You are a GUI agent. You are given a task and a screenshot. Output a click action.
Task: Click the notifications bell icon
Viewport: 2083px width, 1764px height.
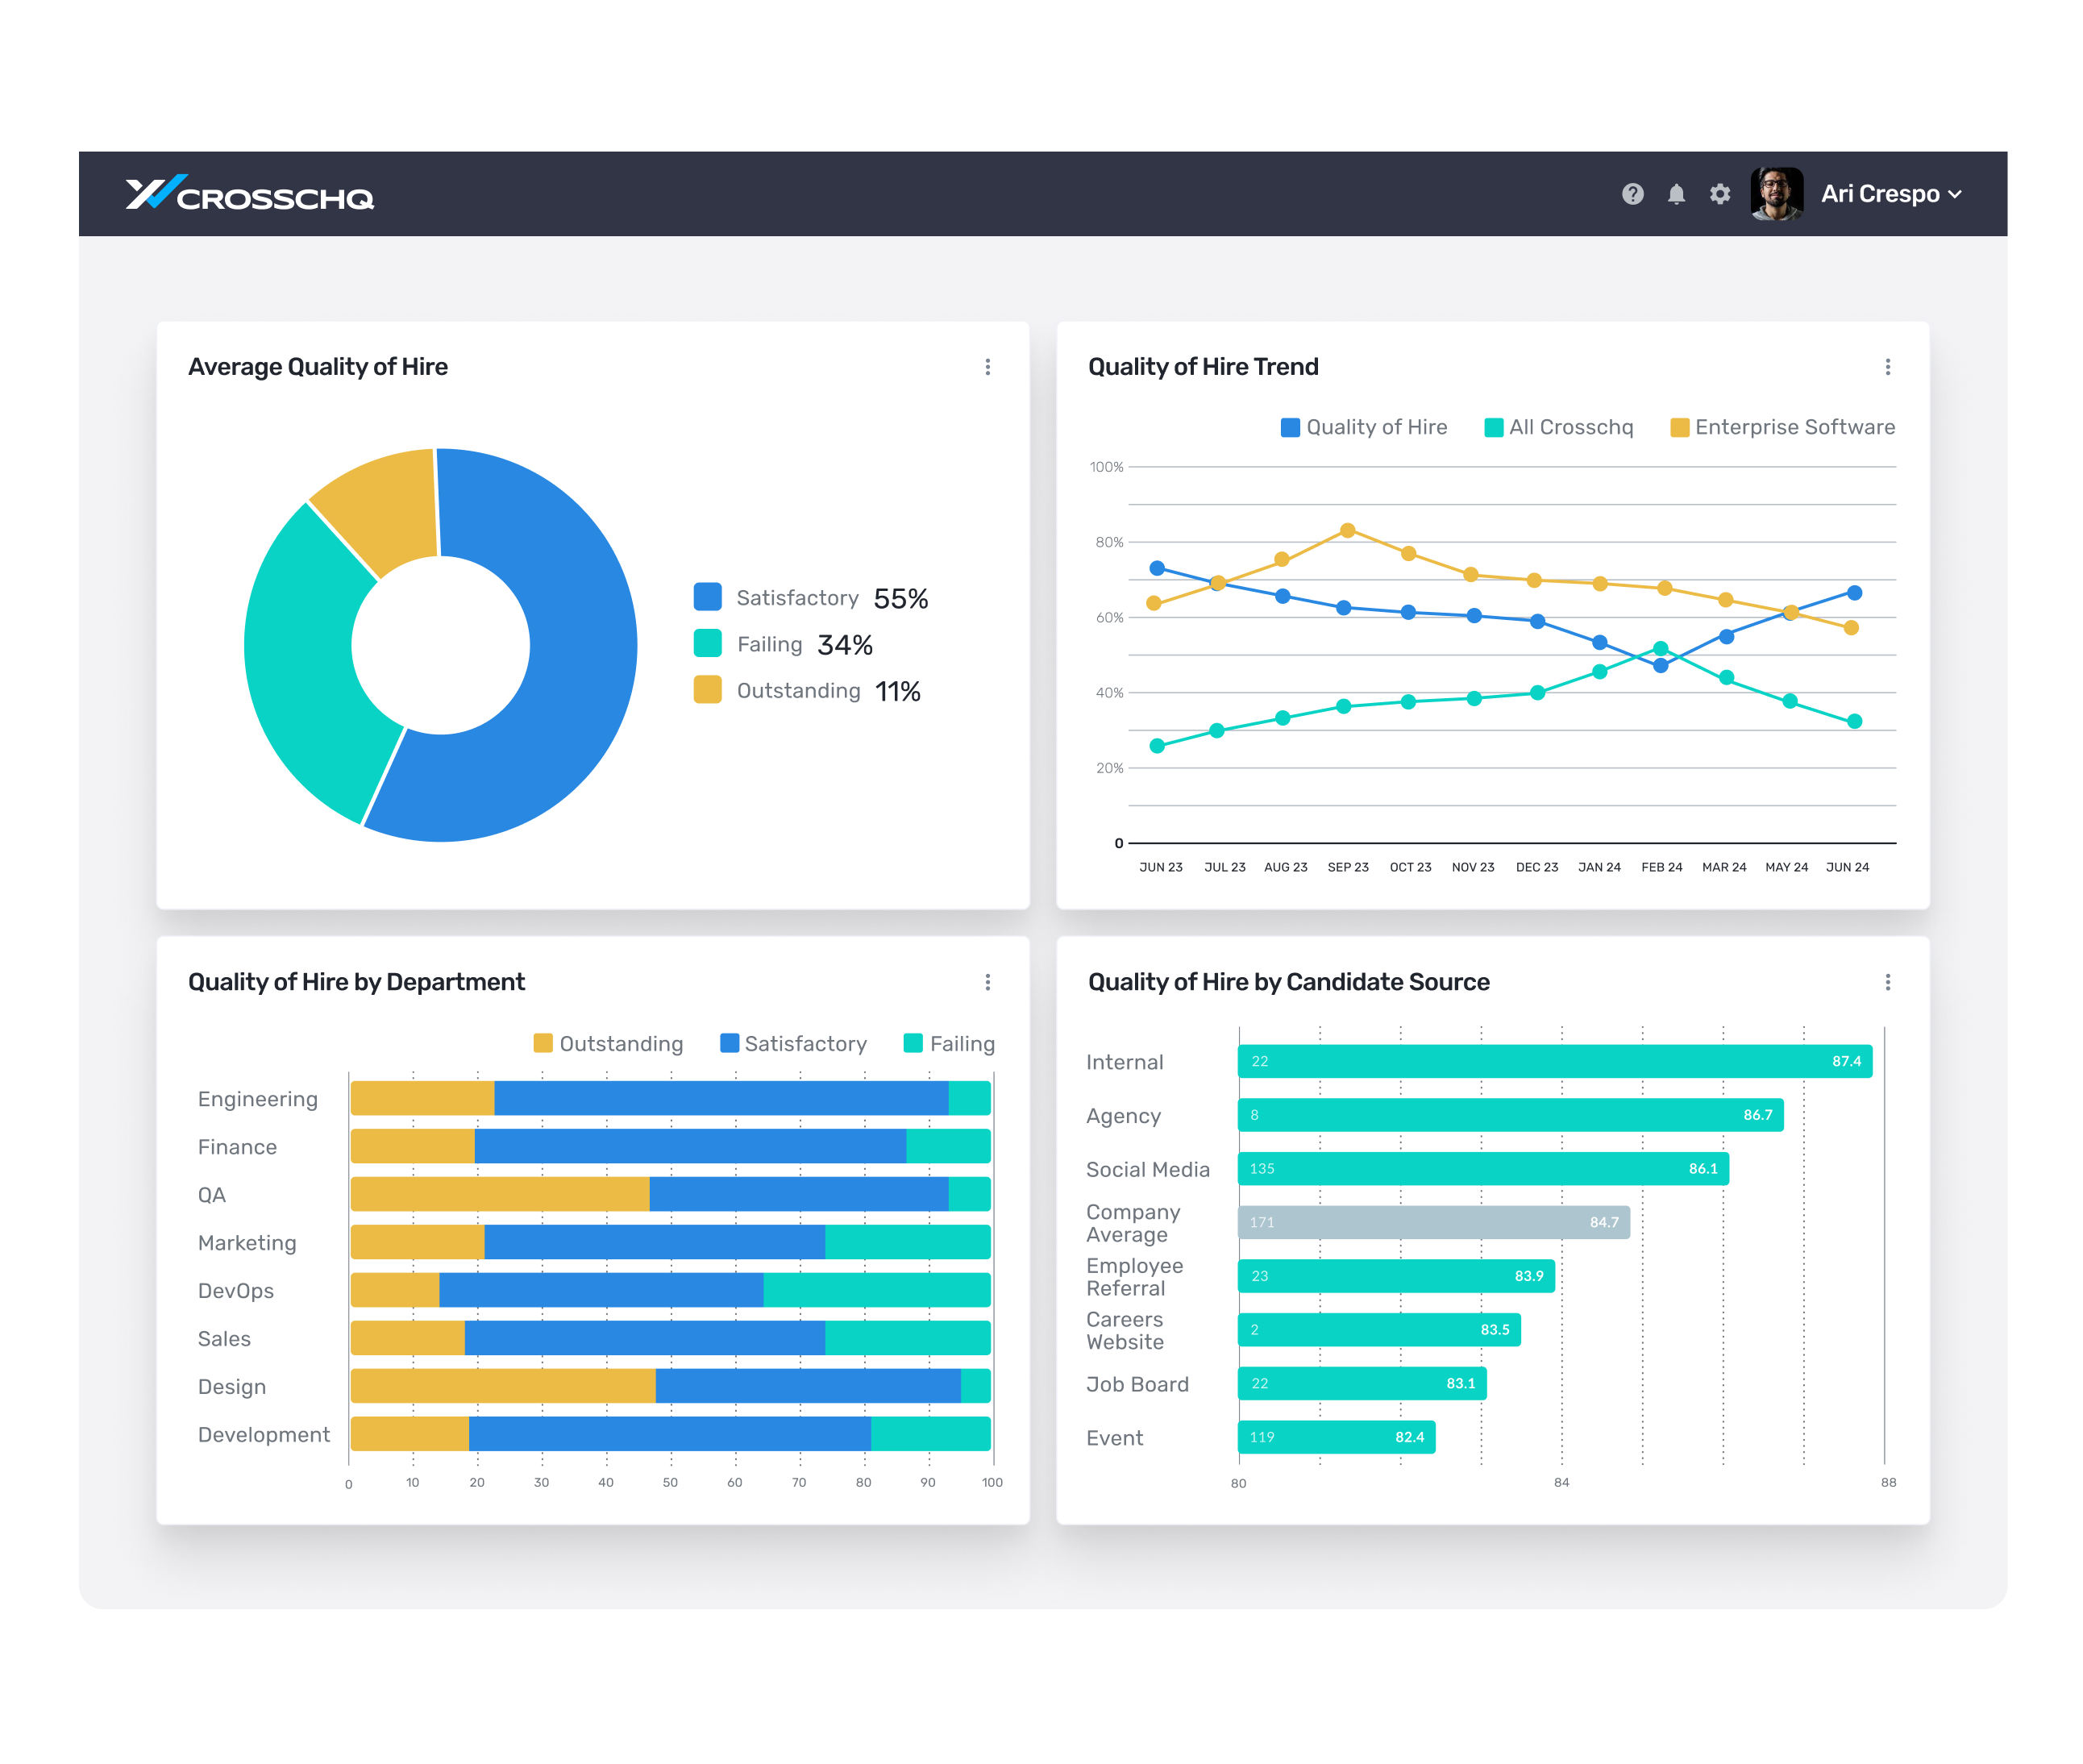[x=1677, y=194]
